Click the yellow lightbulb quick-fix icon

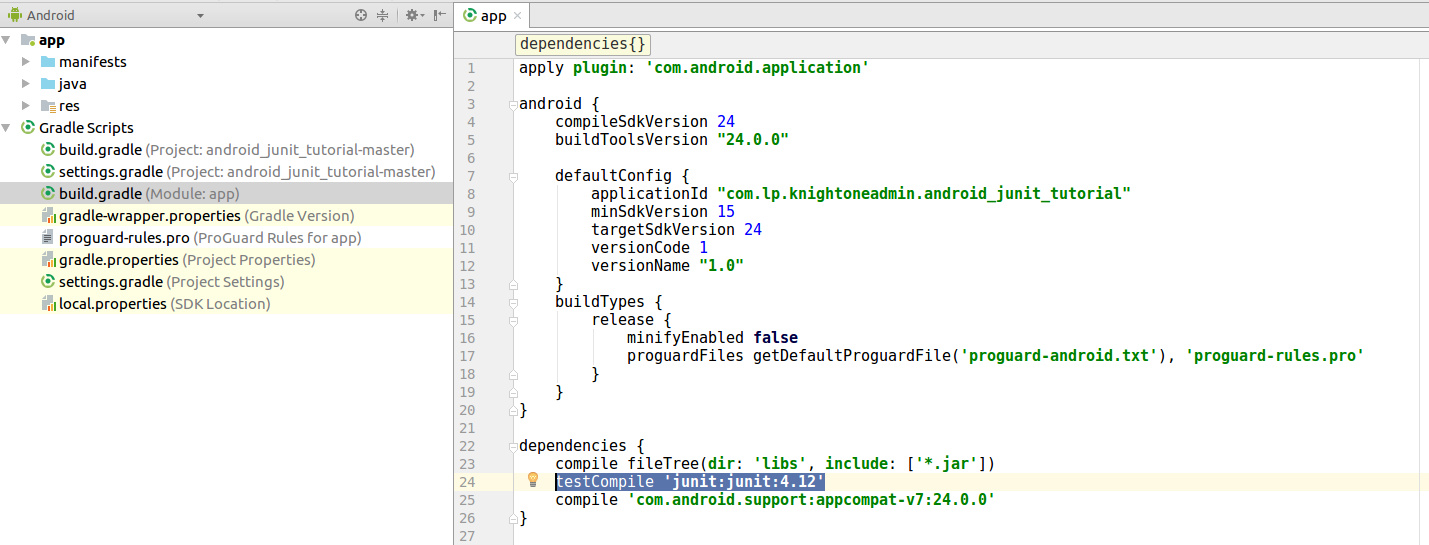533,480
